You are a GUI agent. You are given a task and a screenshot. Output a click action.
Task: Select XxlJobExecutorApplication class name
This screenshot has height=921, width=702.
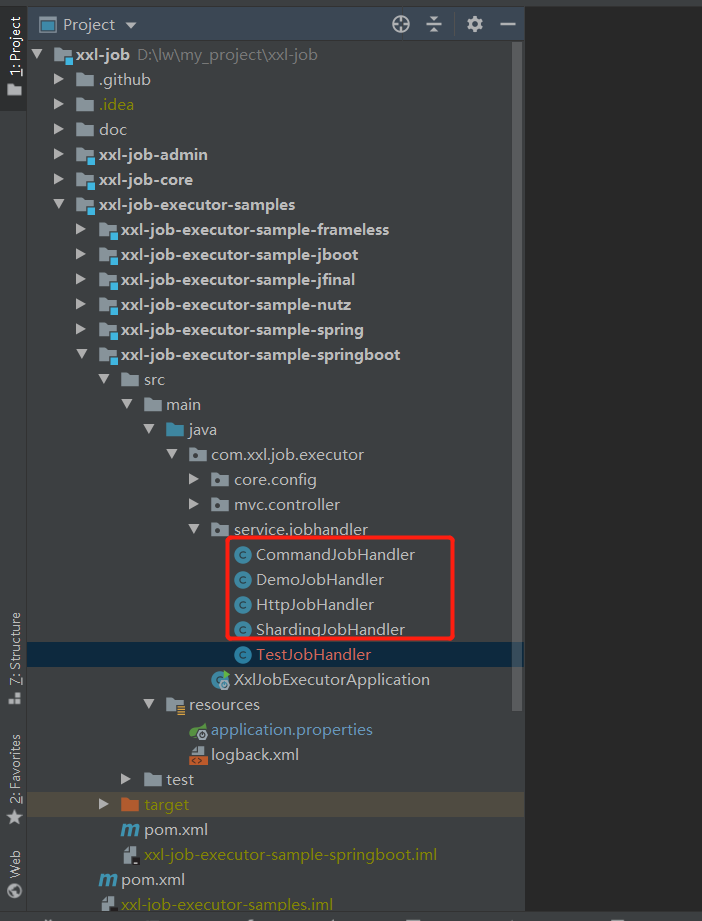pos(332,680)
